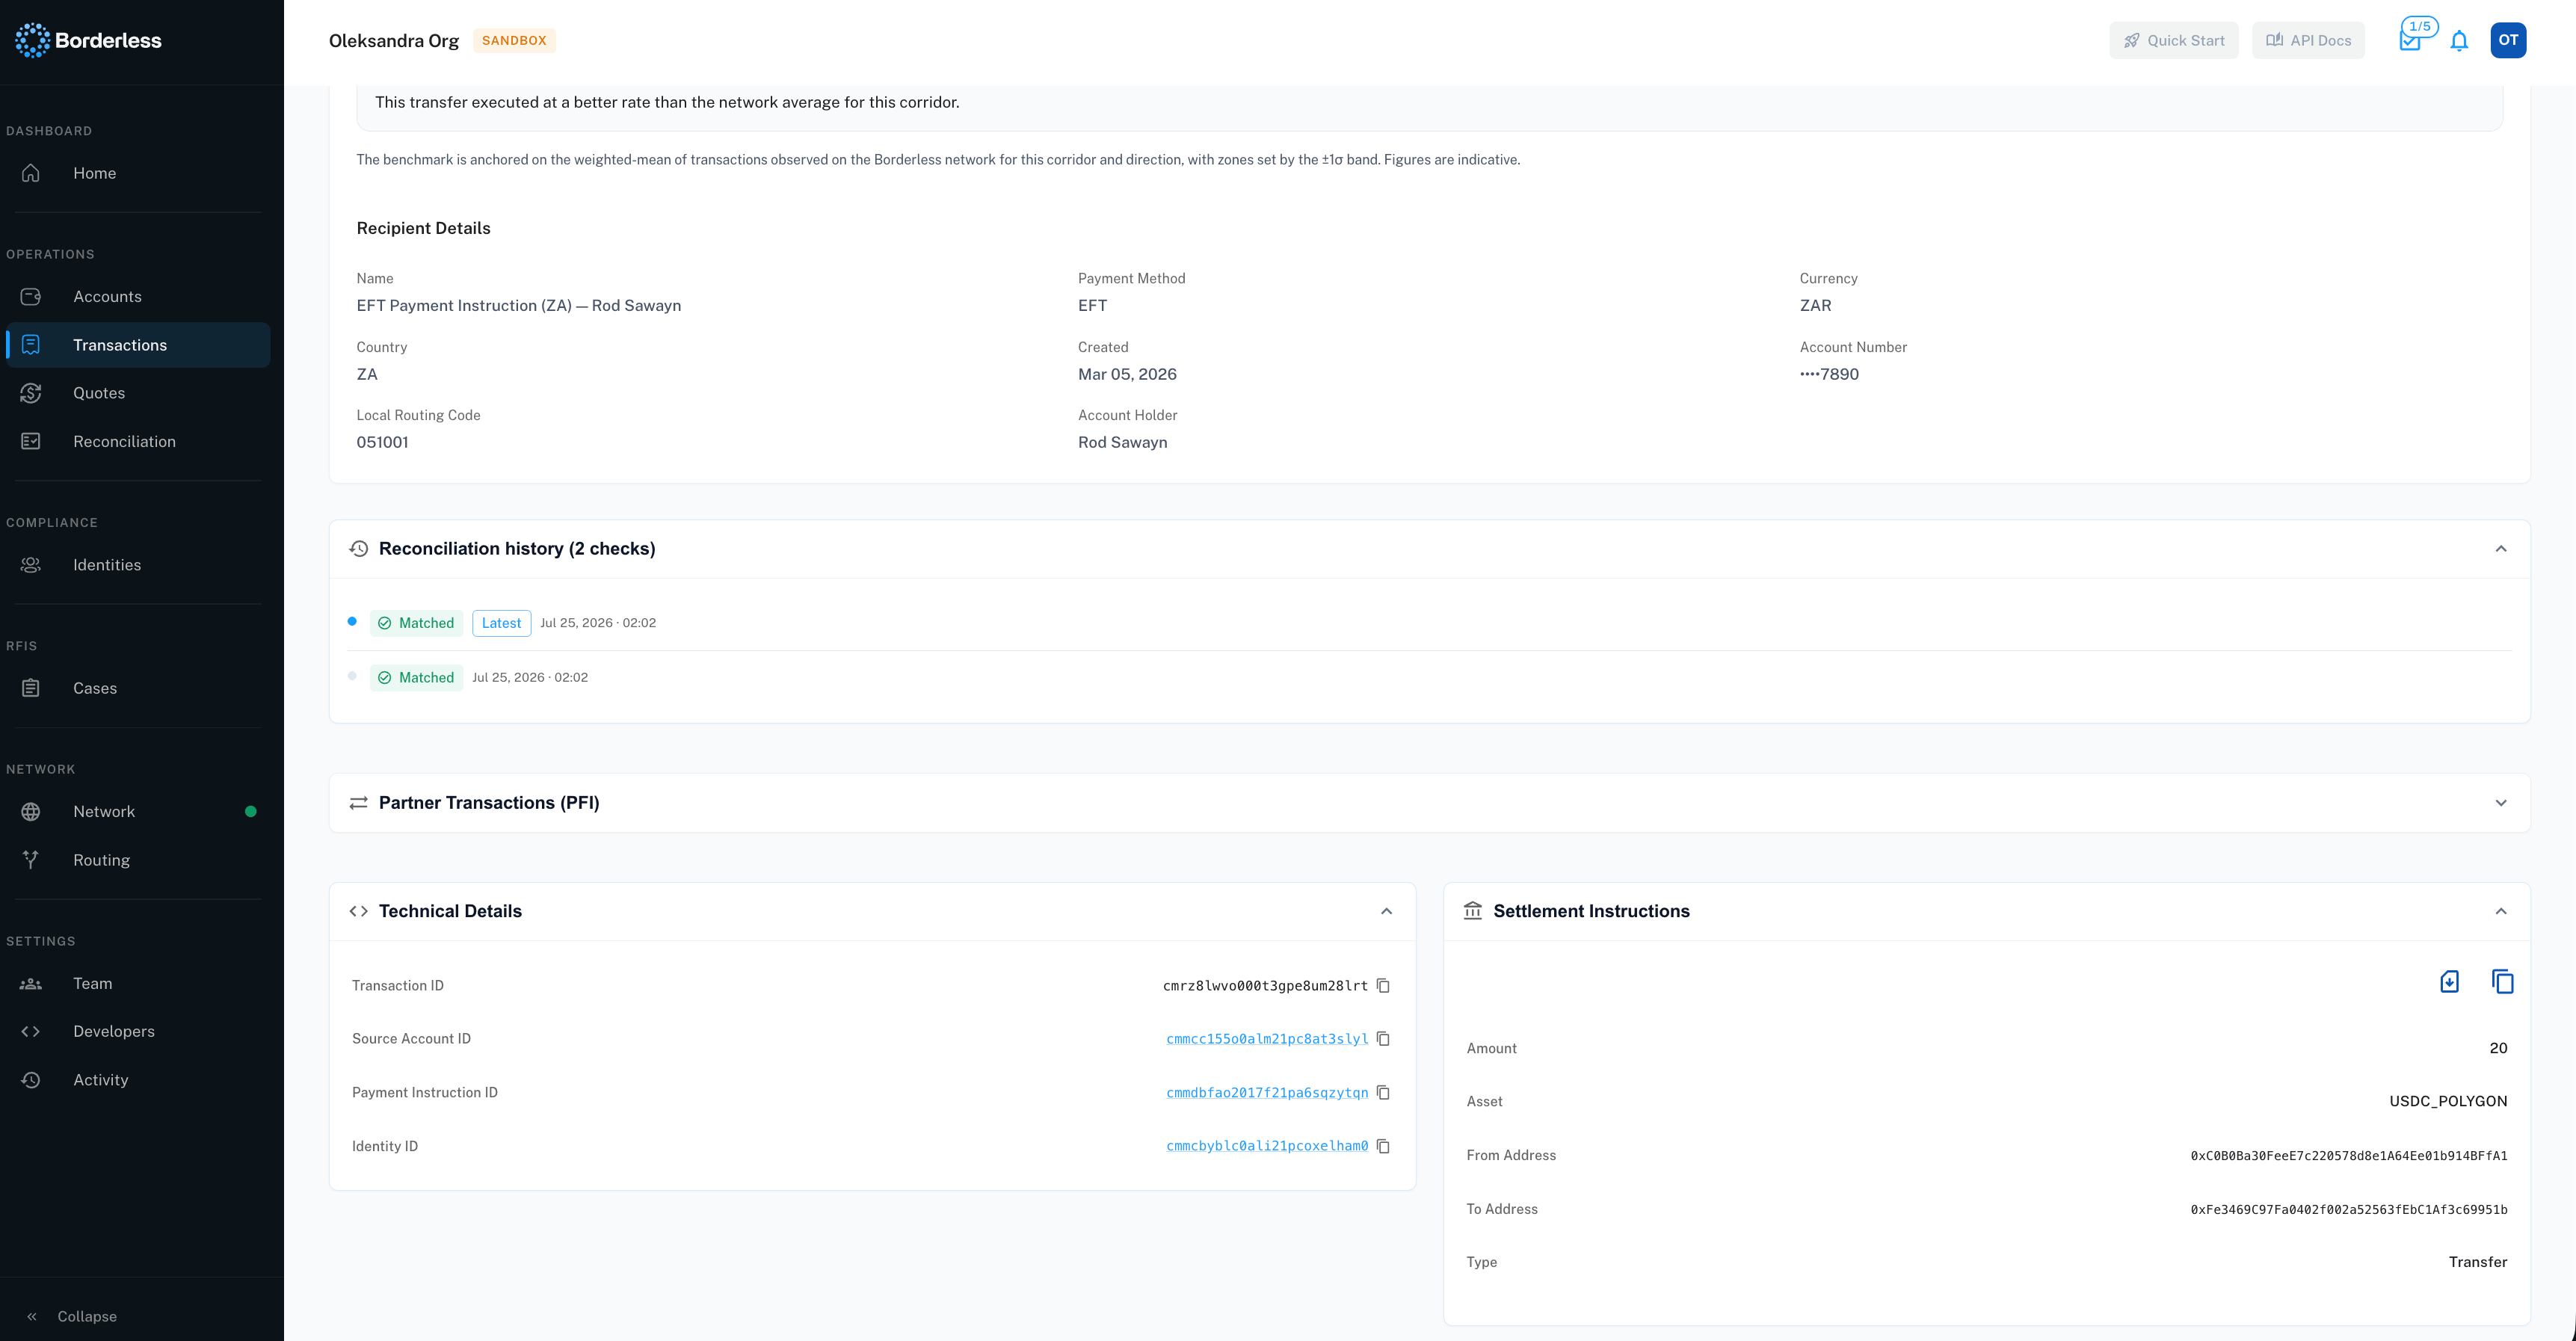Click the Borderless logo
Viewport: 2576px width, 1341px height.
coord(88,40)
